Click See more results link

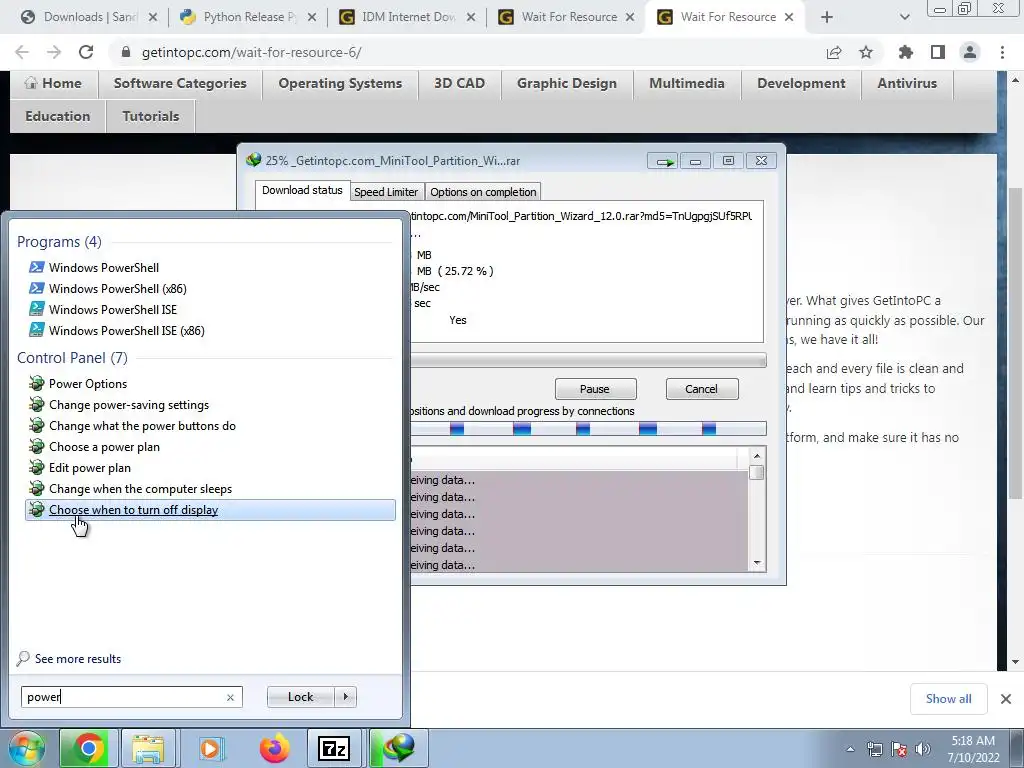[x=78, y=659]
